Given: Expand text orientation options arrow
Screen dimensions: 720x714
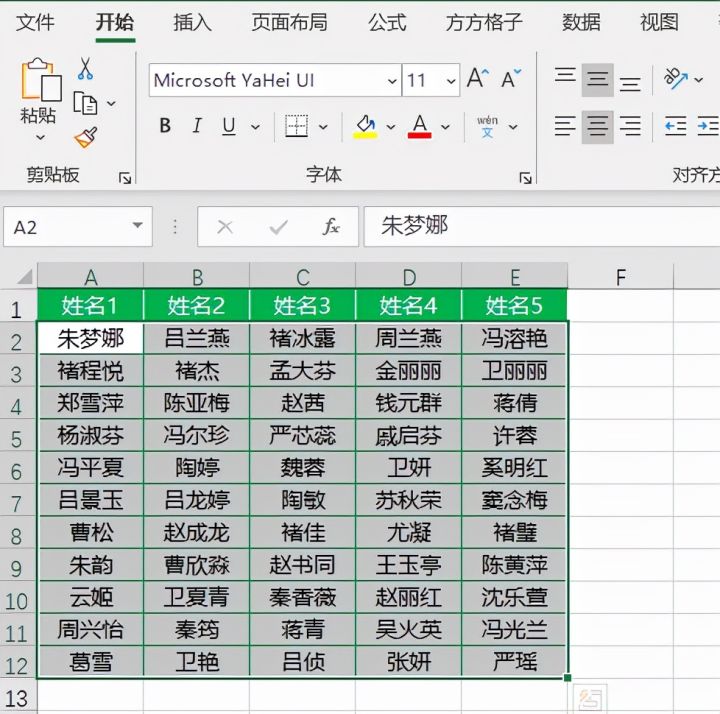Looking at the screenshot, I should click(x=698, y=79).
